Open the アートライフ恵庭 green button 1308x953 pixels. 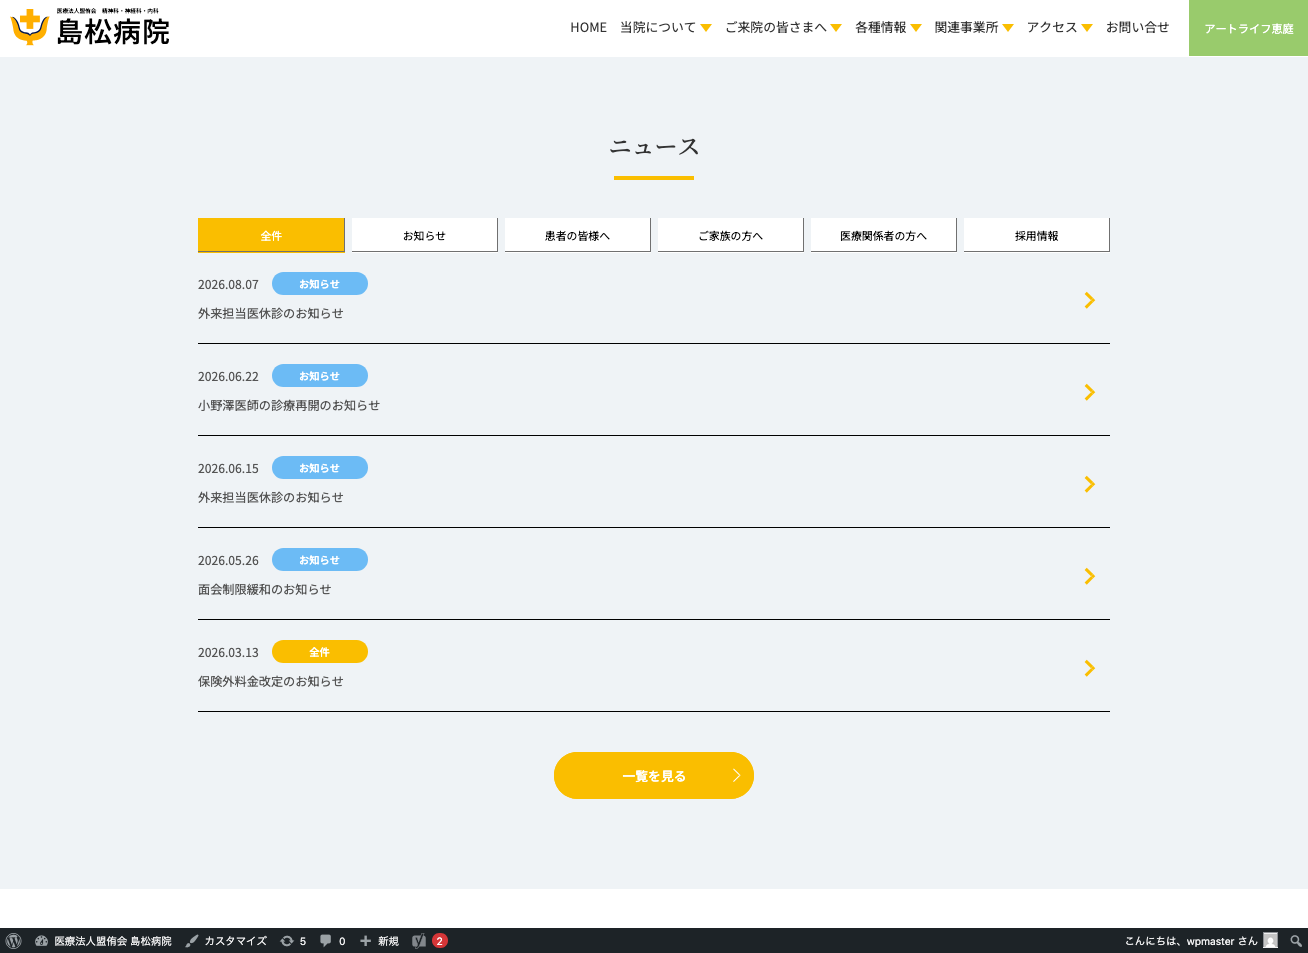(x=1248, y=28)
